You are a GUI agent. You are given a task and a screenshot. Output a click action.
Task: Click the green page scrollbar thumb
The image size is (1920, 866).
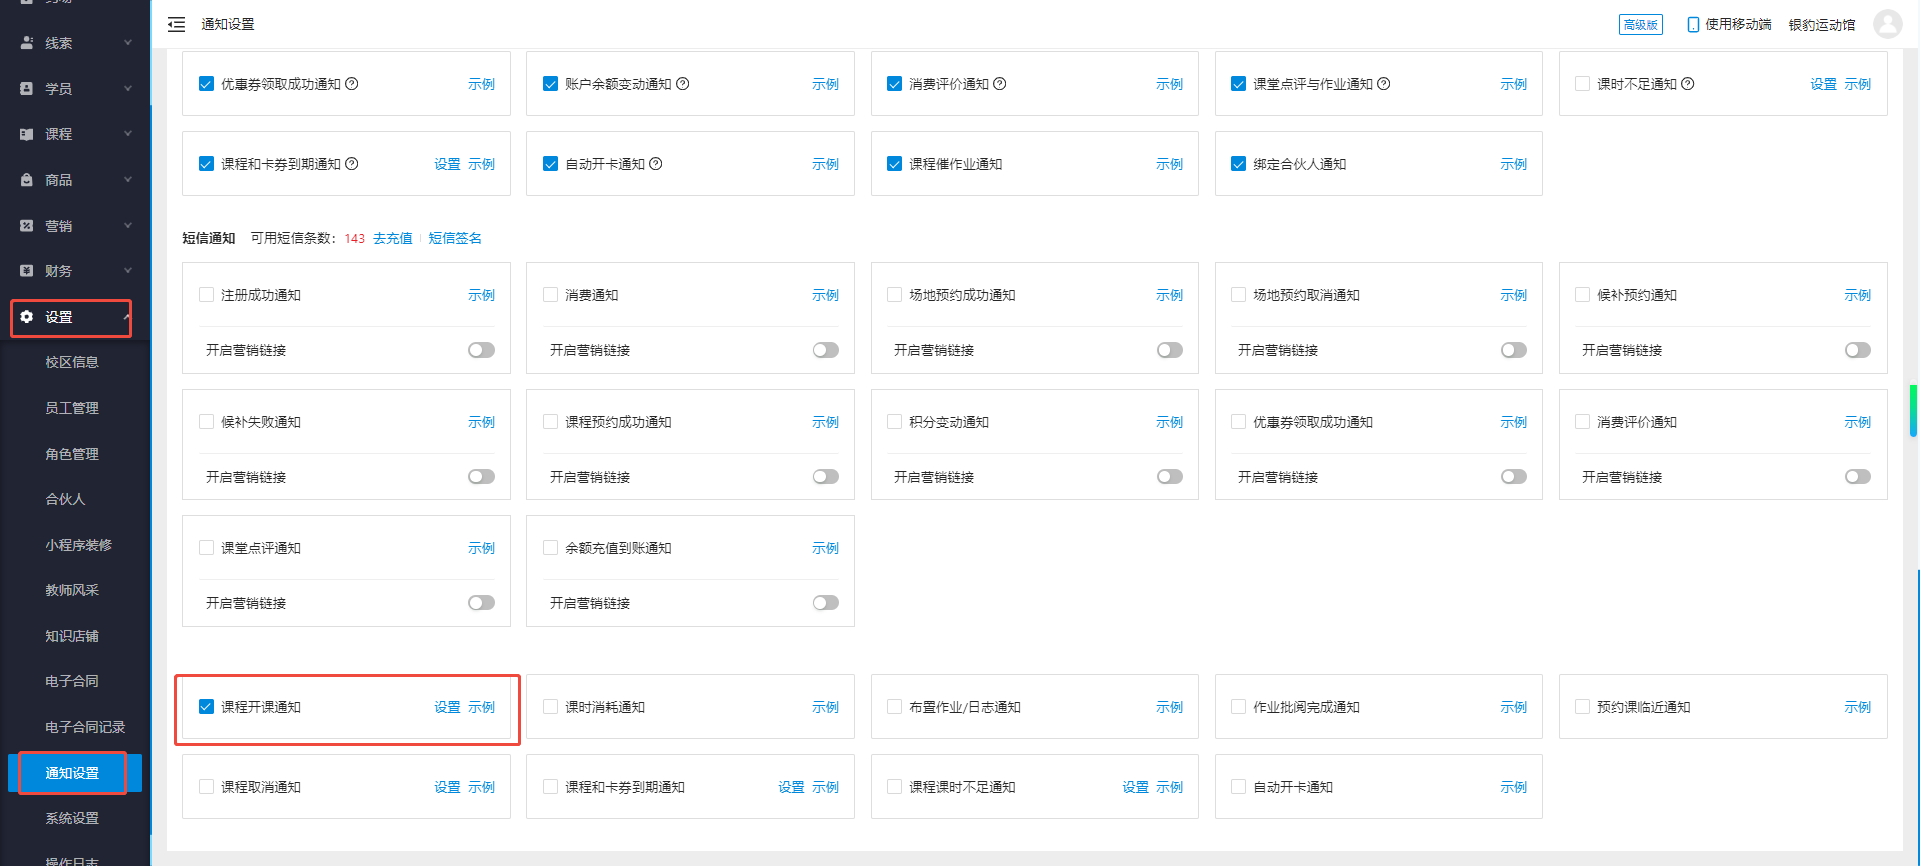point(1913,411)
